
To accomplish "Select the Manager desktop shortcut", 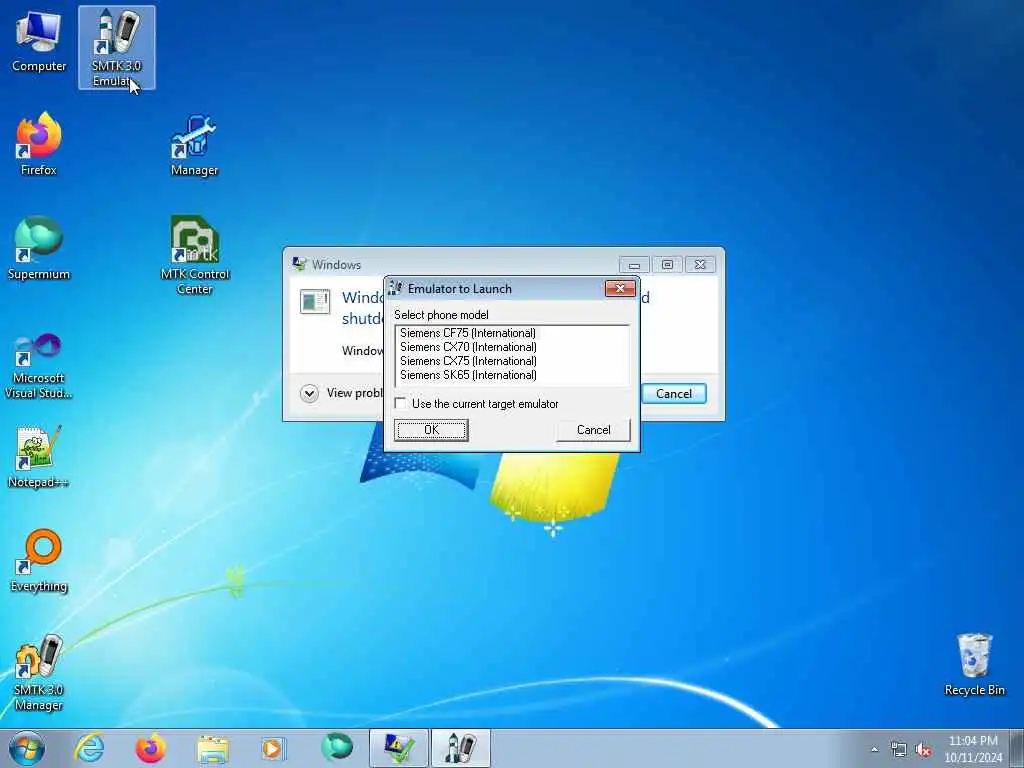I will tap(194, 145).
